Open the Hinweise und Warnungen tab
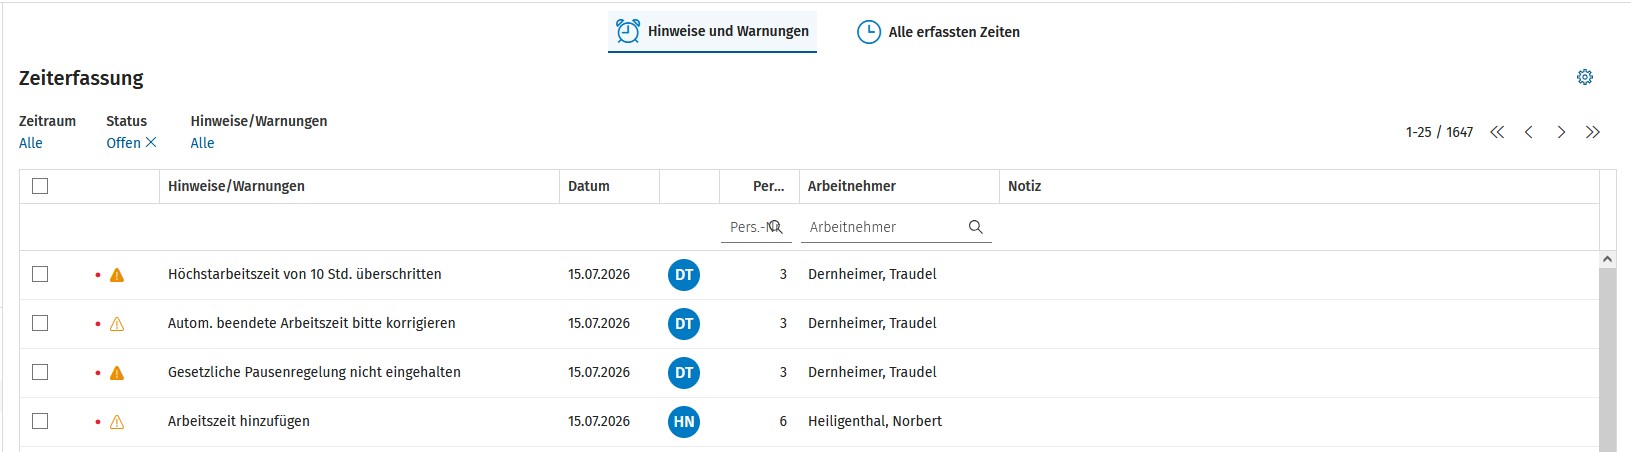The width and height of the screenshot is (1631, 452). (712, 31)
